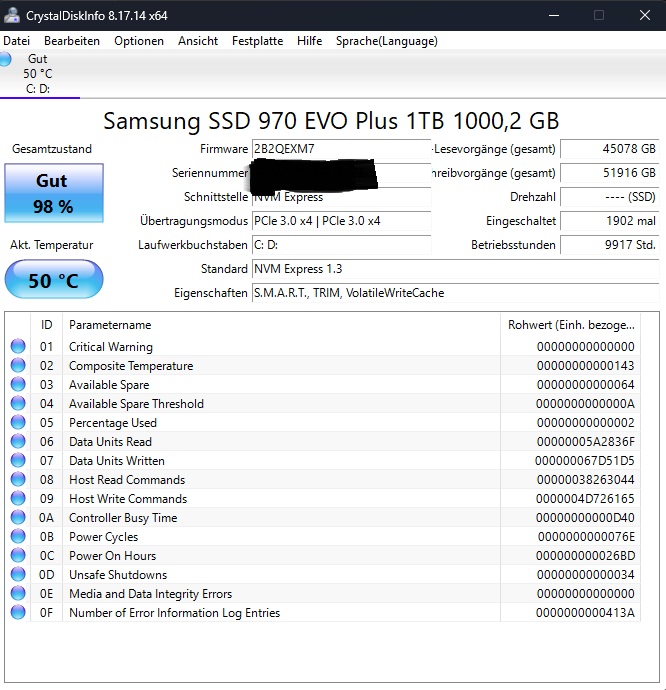Click raw value 00000005A2836F

coord(585,442)
